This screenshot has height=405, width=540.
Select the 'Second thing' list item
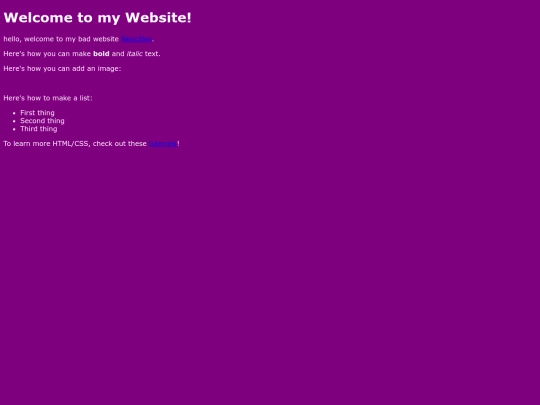pyautogui.click(x=42, y=121)
